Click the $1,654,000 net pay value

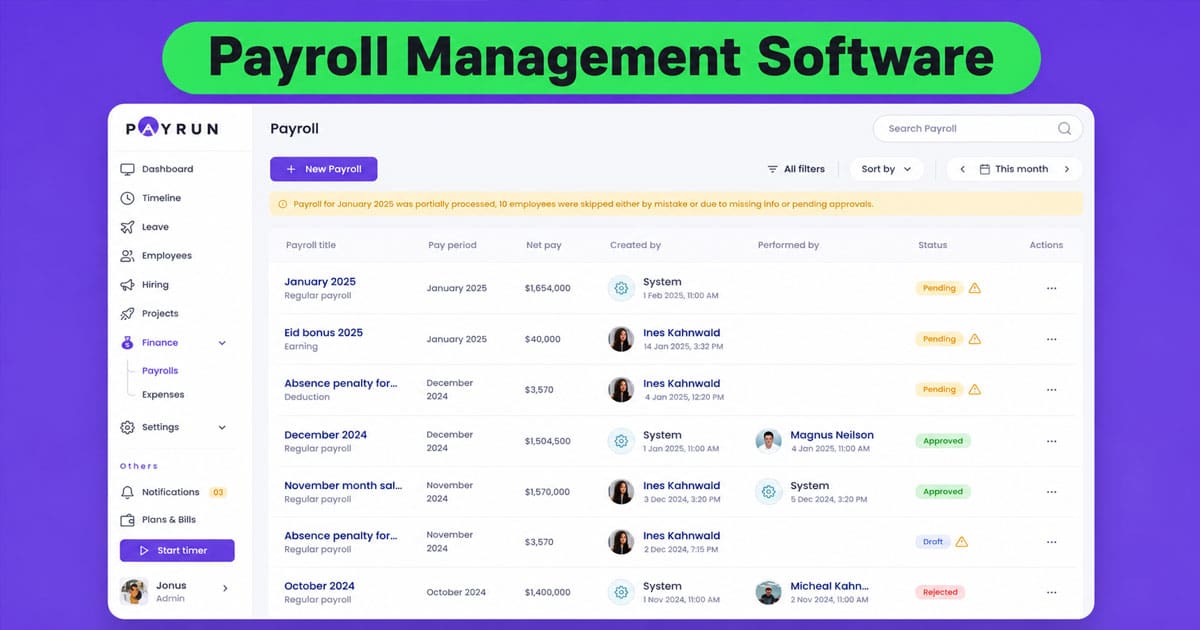coord(548,288)
